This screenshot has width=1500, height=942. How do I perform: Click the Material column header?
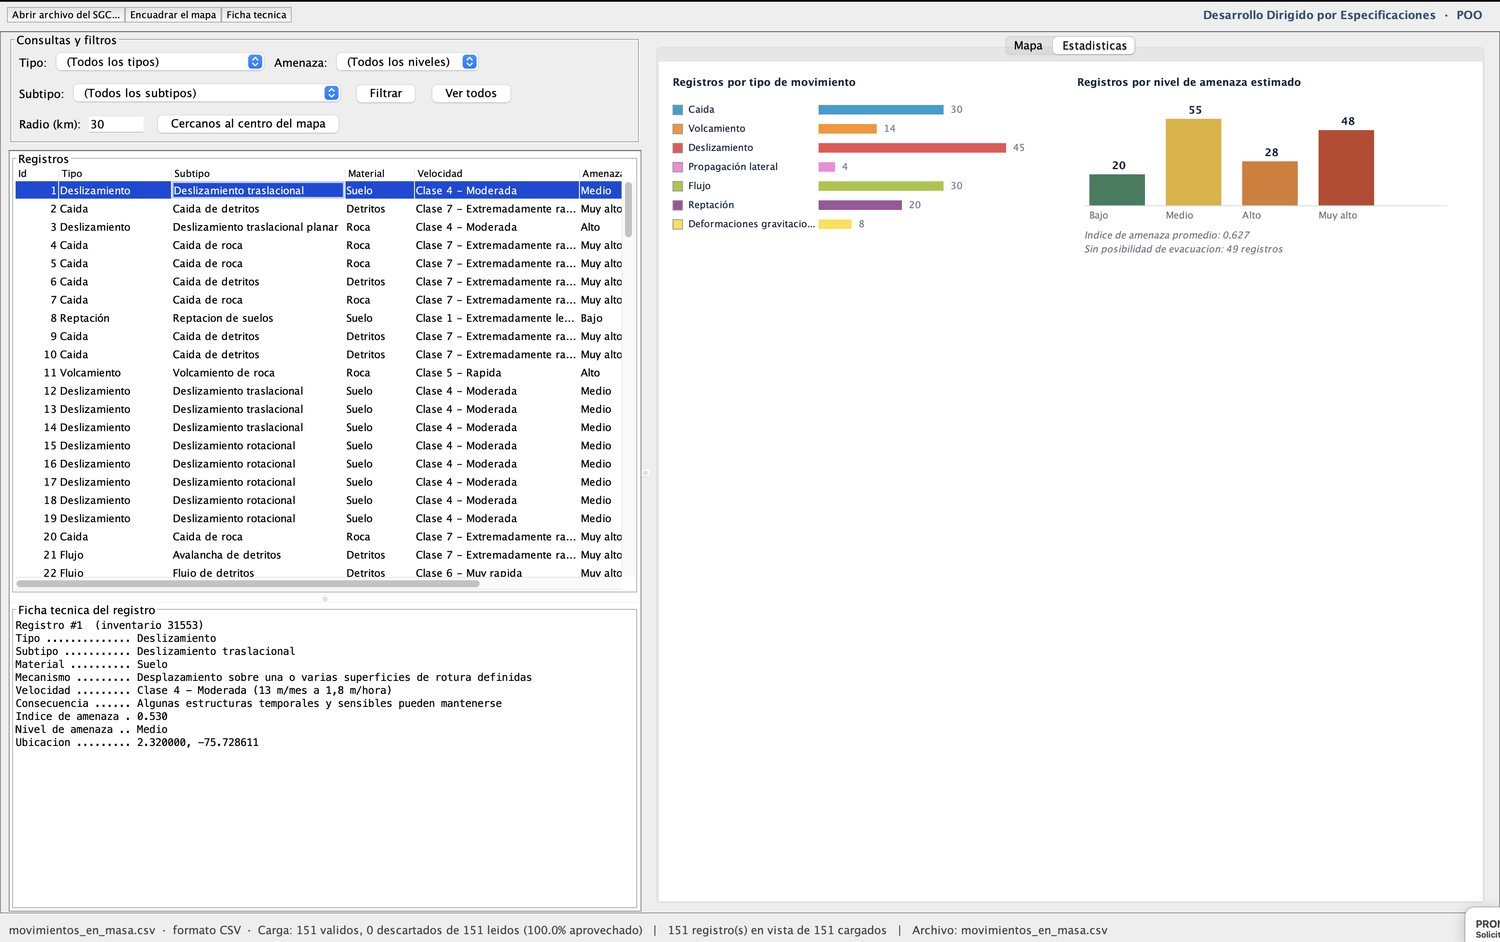coord(379,174)
